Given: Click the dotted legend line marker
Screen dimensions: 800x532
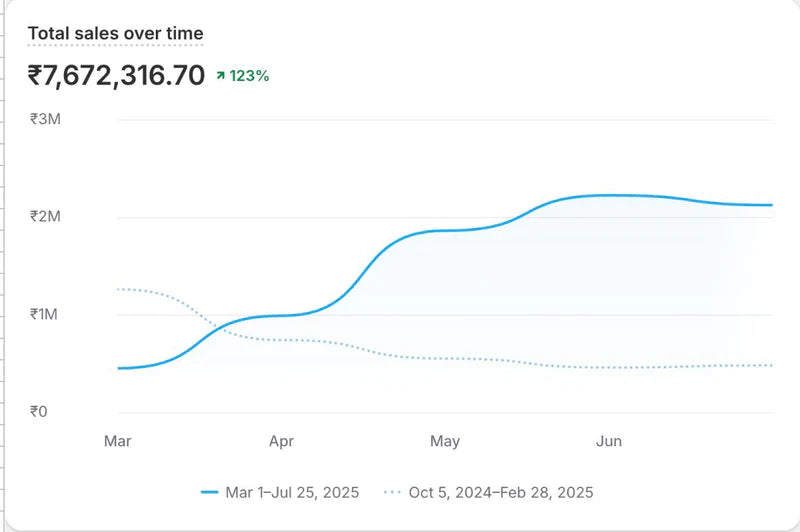Looking at the screenshot, I should pos(394,492).
